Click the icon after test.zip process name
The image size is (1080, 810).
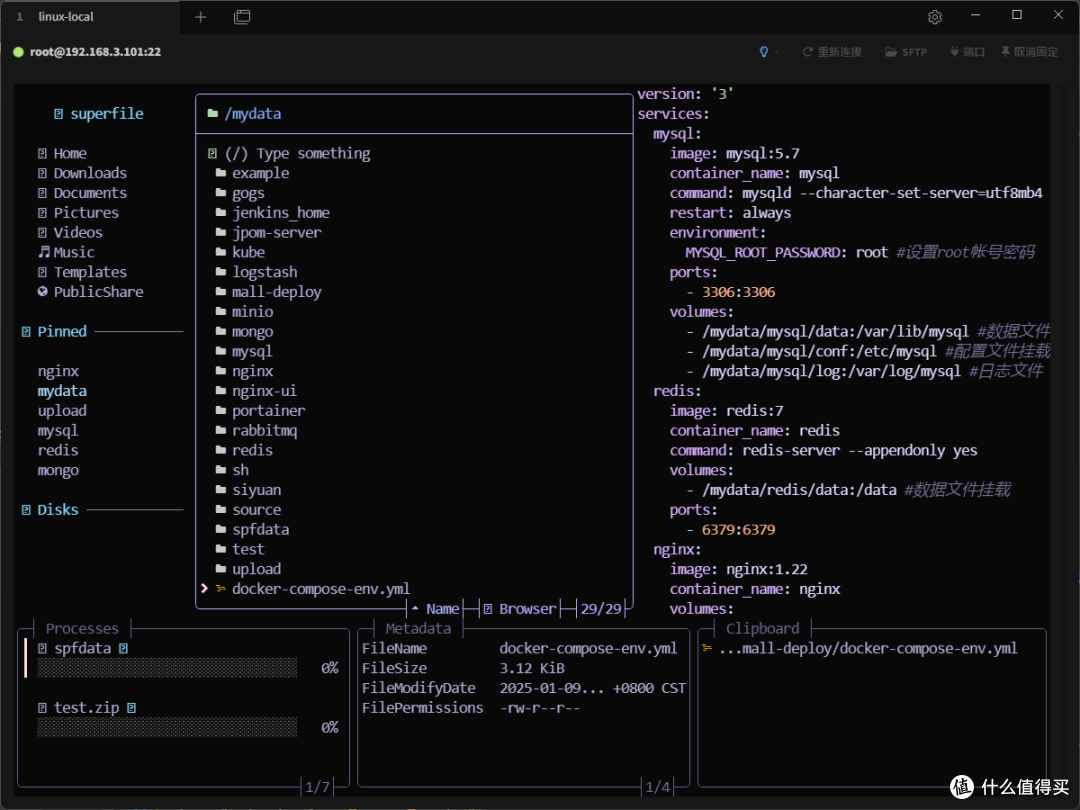[131, 707]
